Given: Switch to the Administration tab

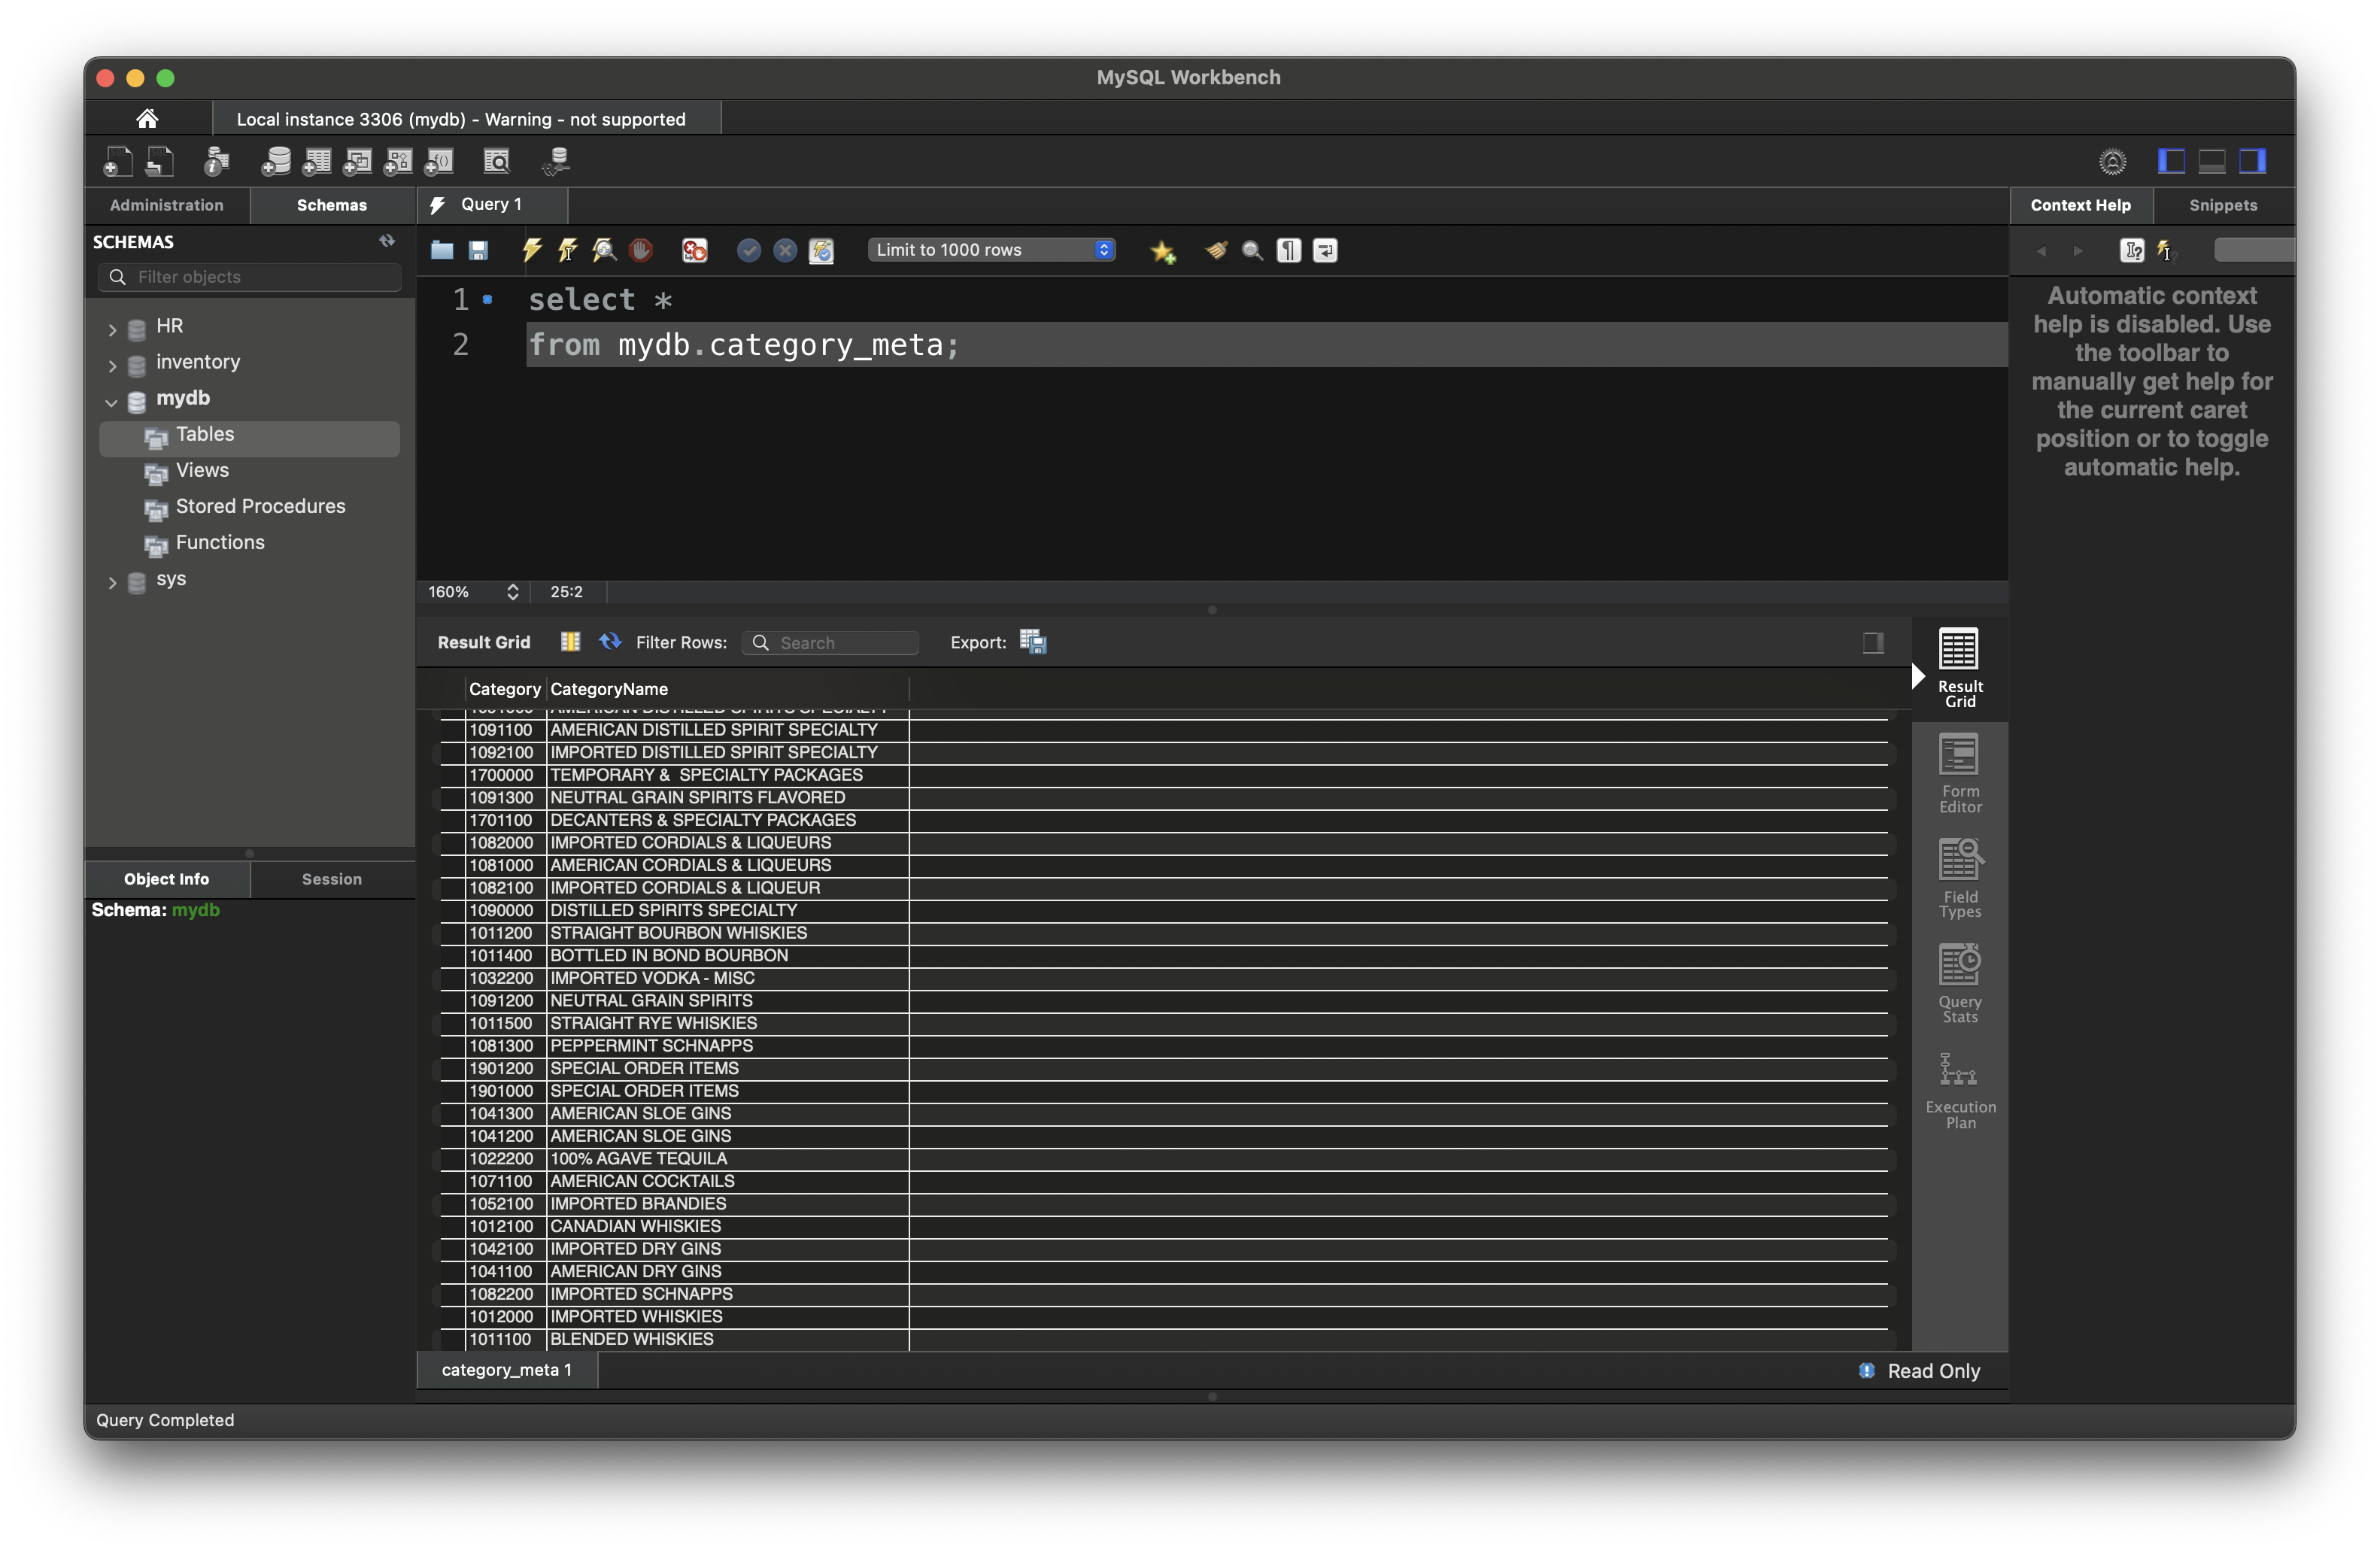Looking at the screenshot, I should pyautogui.click(x=167, y=205).
